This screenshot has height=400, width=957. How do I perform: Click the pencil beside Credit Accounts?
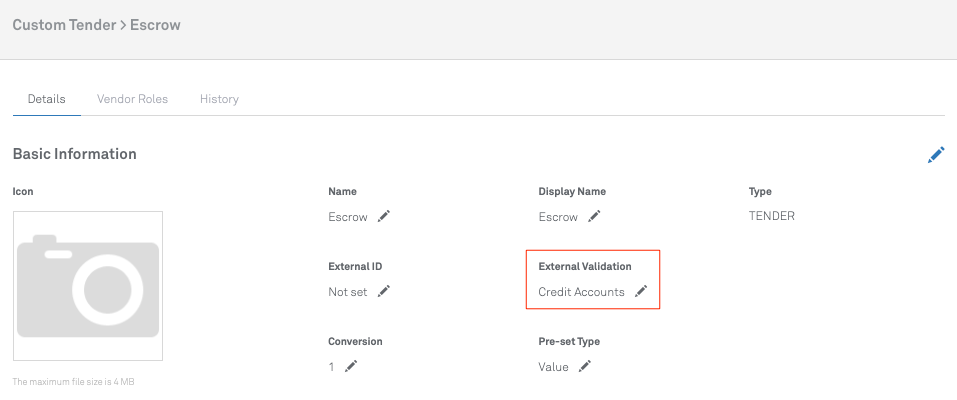click(641, 291)
